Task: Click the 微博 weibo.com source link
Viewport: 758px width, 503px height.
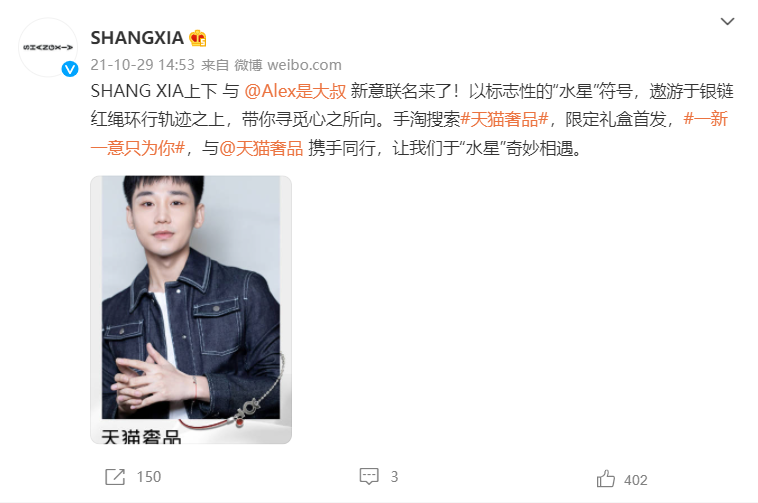Action: point(288,65)
